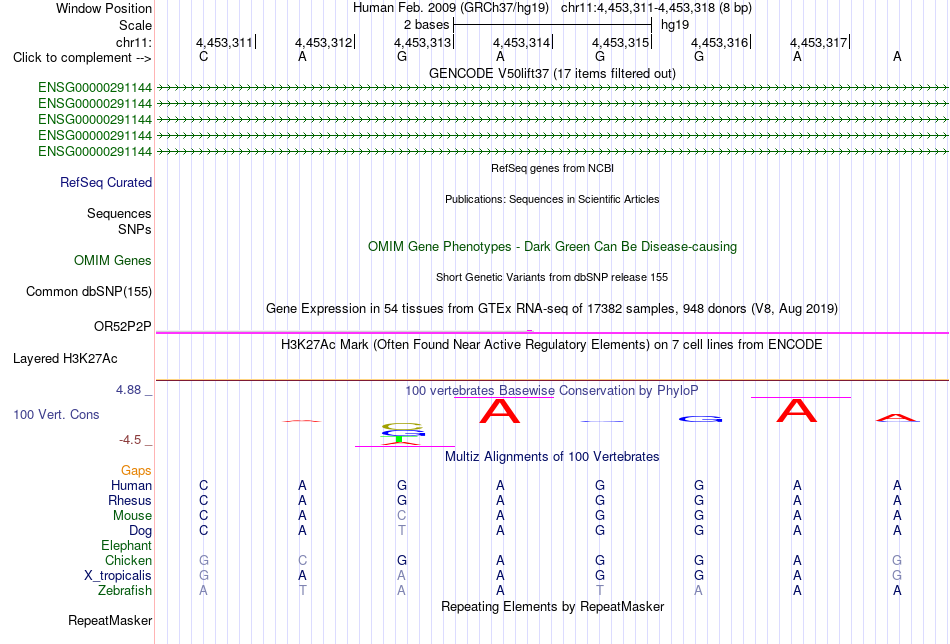Select the Zebrafish species label
This screenshot has height=644, width=950.
coord(125,590)
